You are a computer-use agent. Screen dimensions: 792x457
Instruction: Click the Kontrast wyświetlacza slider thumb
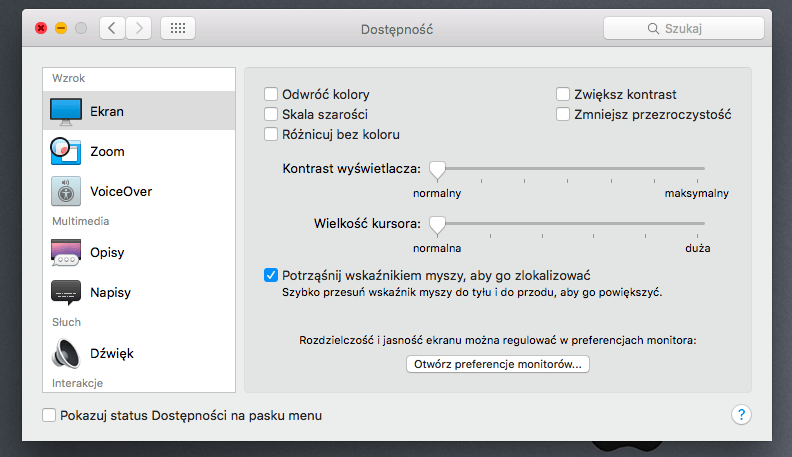click(437, 170)
